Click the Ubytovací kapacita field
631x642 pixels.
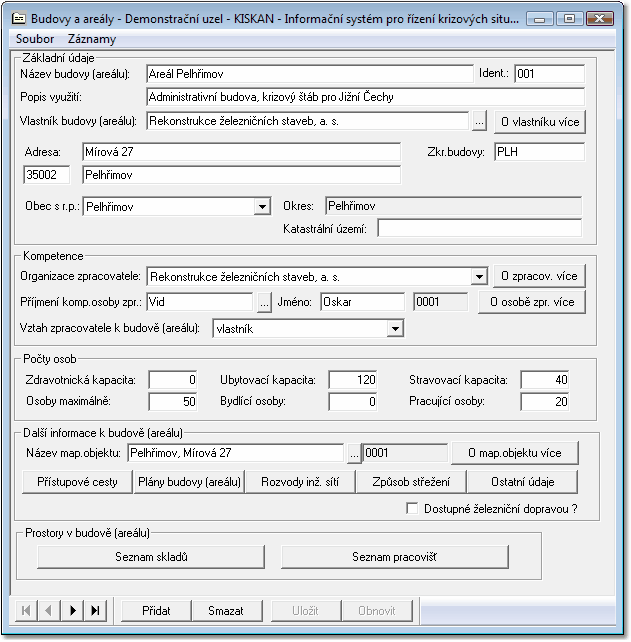pyautogui.click(x=353, y=380)
